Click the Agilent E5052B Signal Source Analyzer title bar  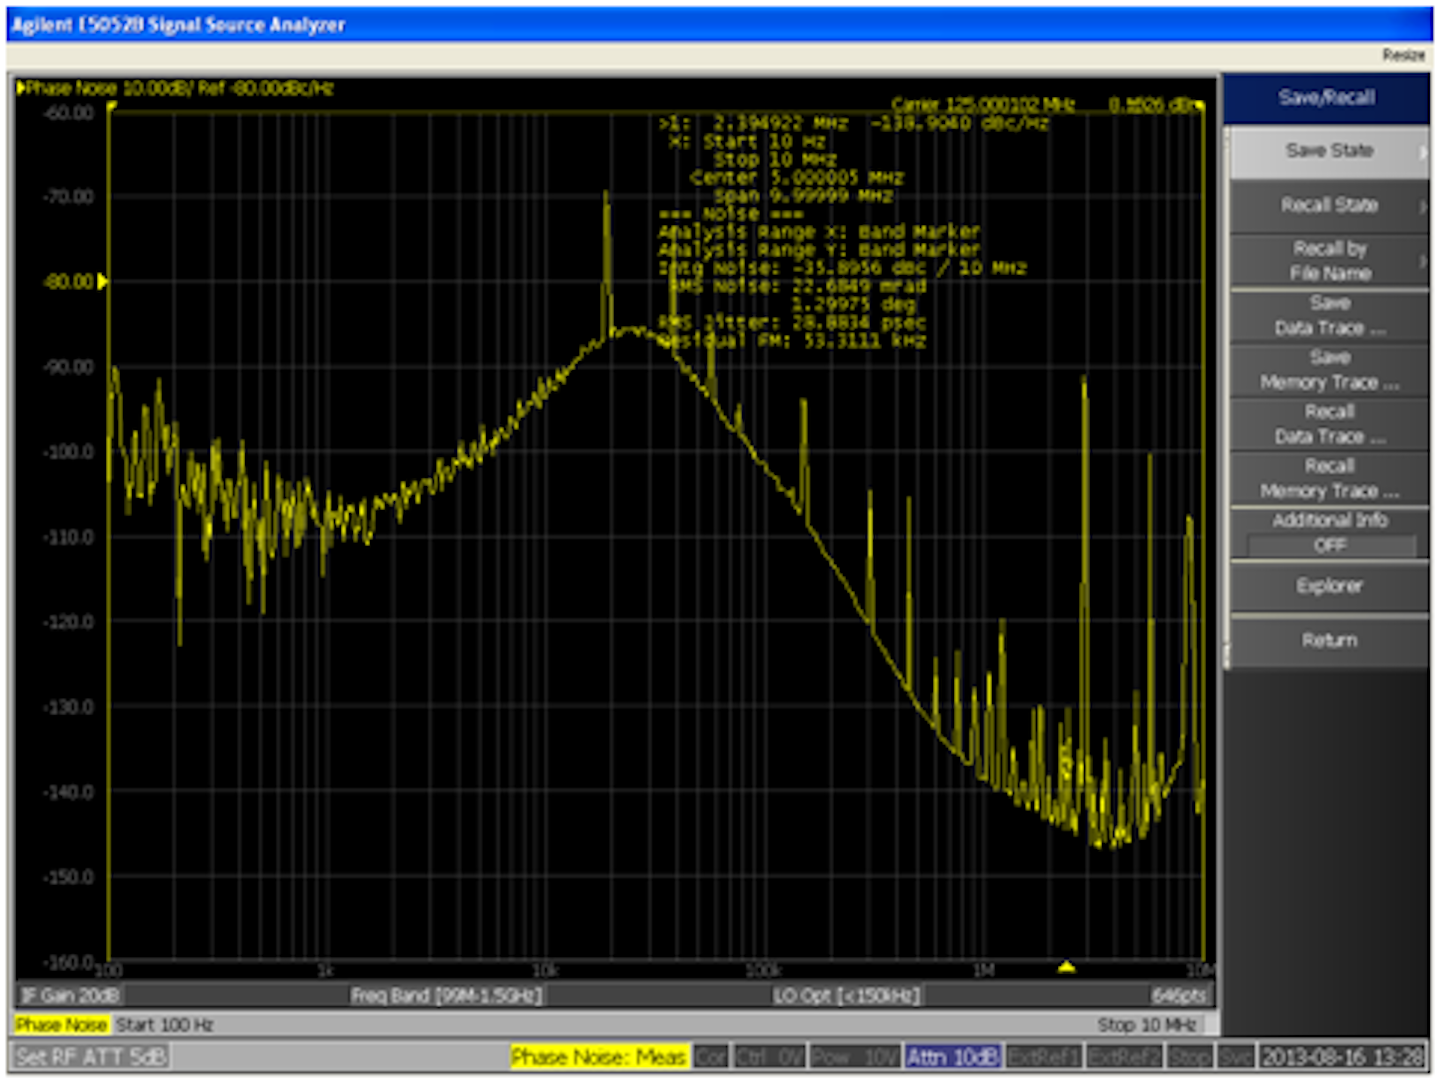pos(719,25)
